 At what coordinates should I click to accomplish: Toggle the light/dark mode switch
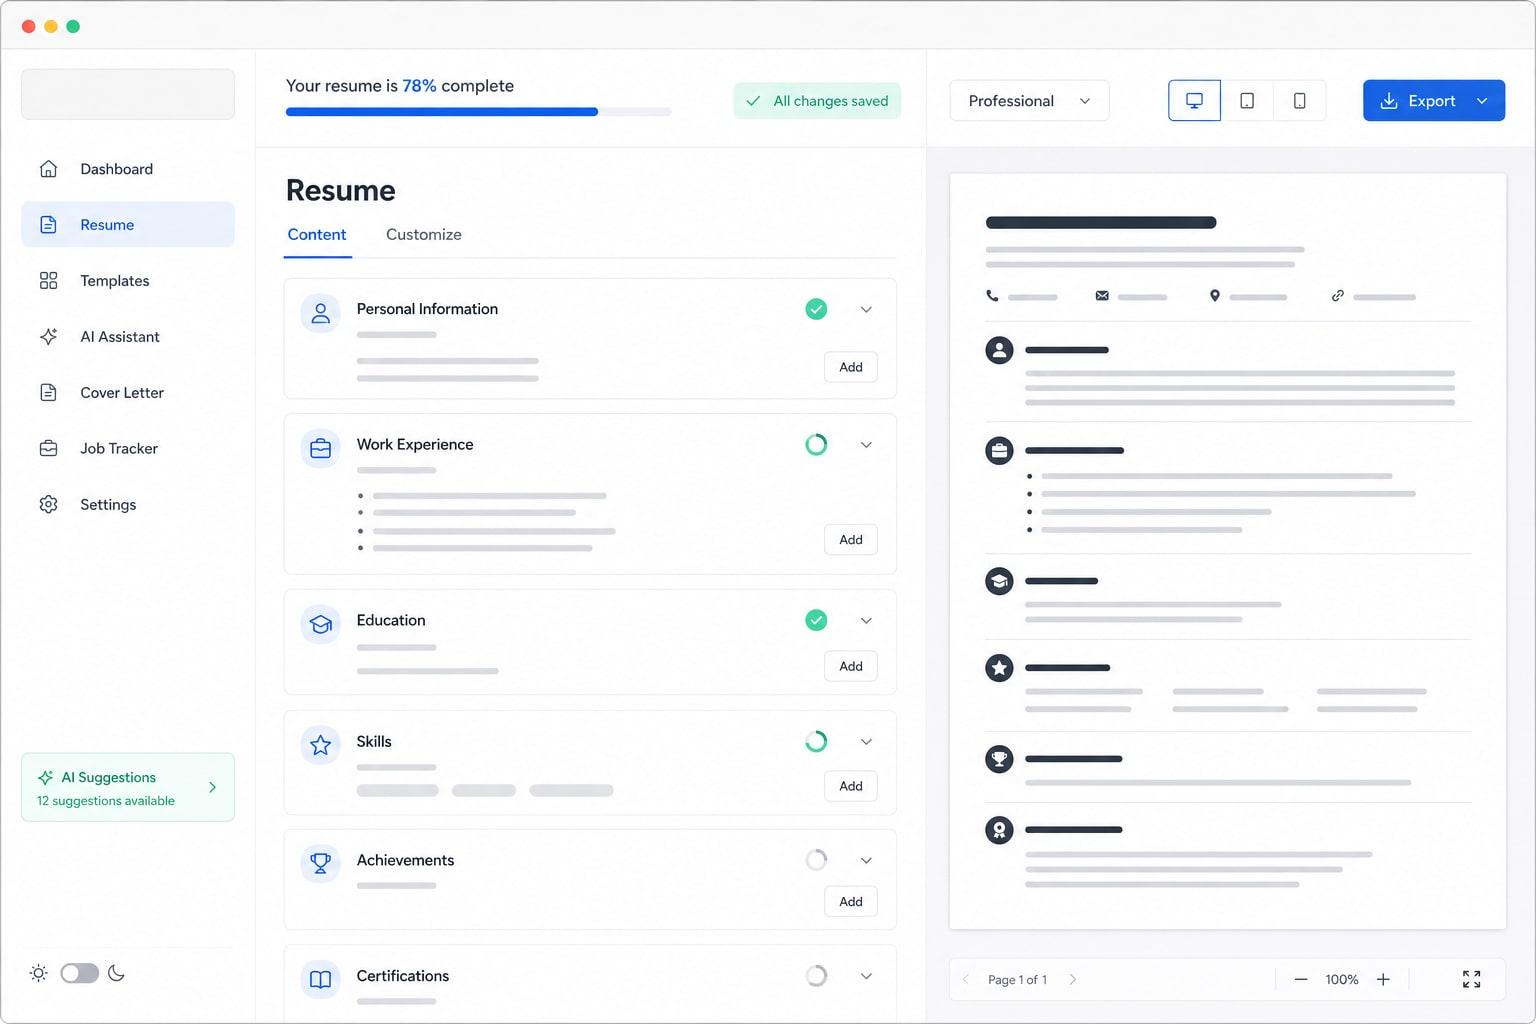tap(79, 974)
